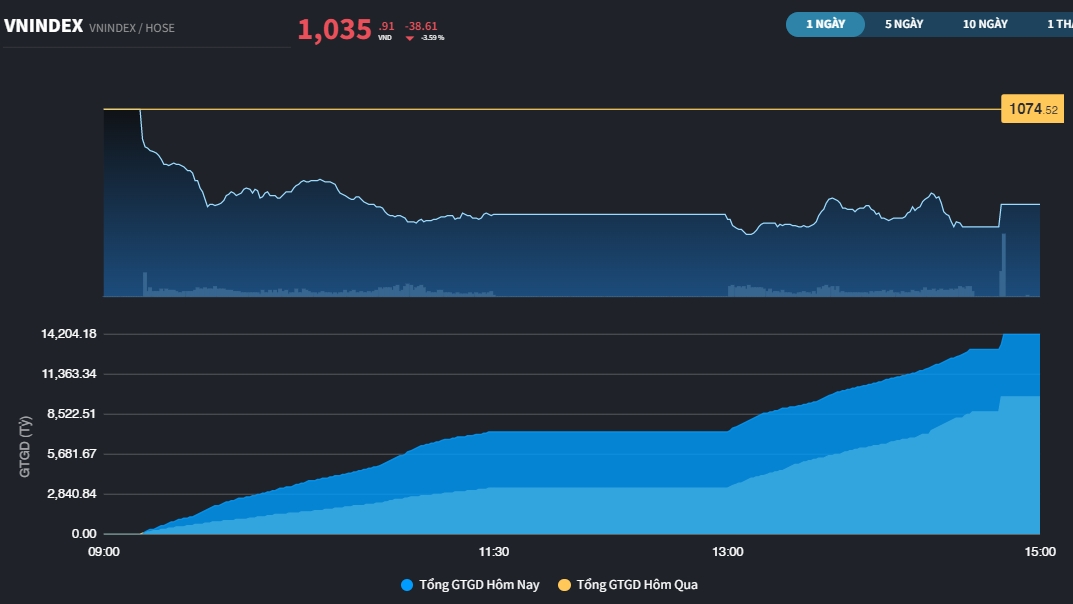
Task: Toggle the blue Tổng GTGD Hôm Nay legend dot
Action: click(406, 585)
